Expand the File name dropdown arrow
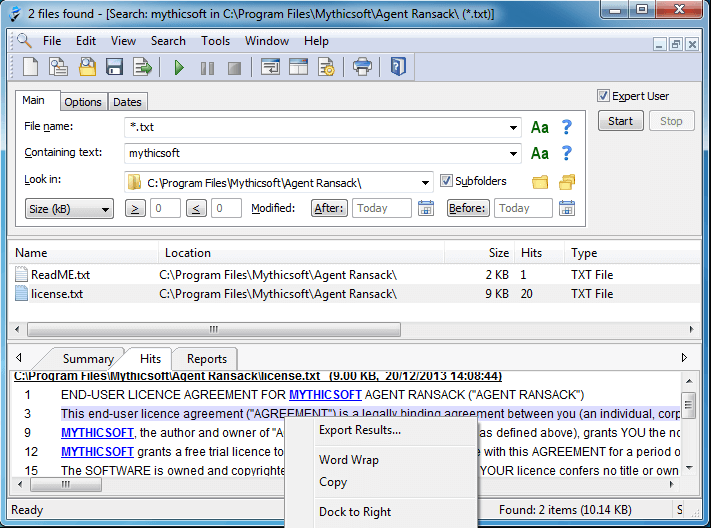 513,127
